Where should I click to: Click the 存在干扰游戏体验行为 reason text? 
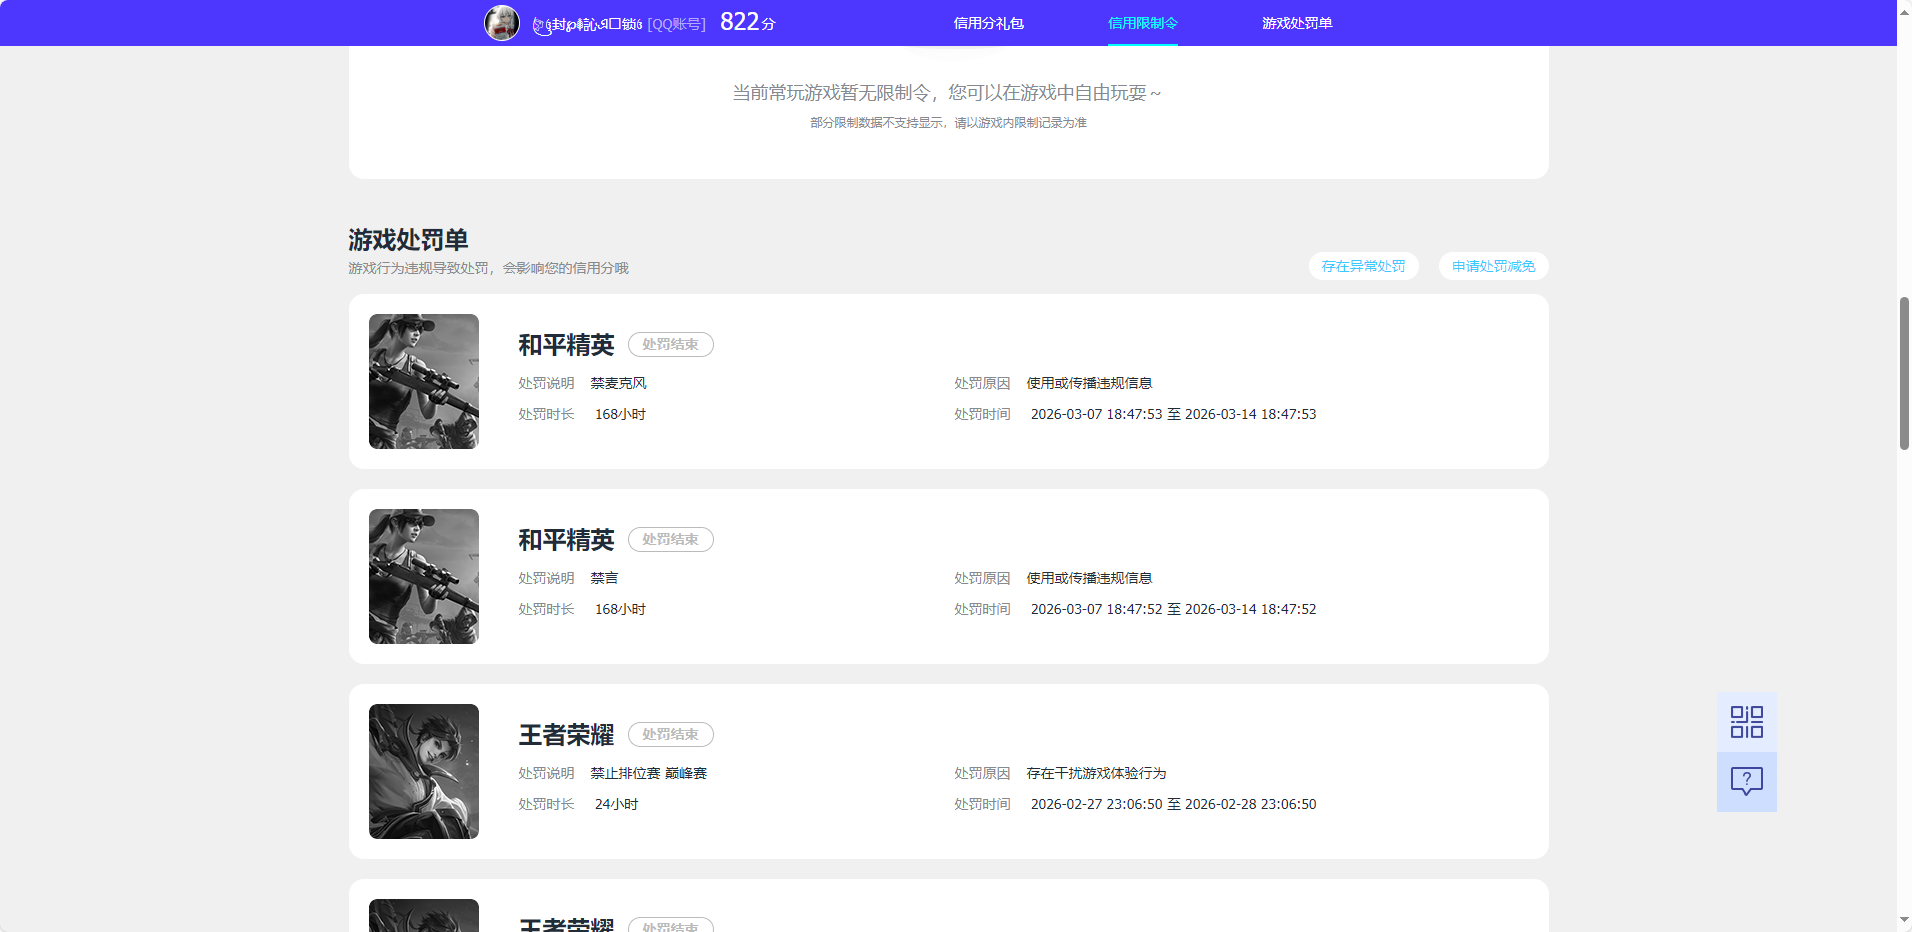tap(1096, 773)
